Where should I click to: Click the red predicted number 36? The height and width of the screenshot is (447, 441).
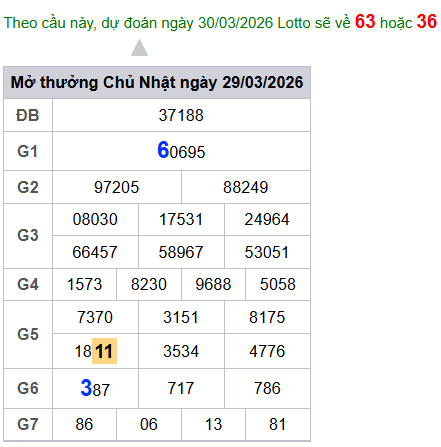427,22
